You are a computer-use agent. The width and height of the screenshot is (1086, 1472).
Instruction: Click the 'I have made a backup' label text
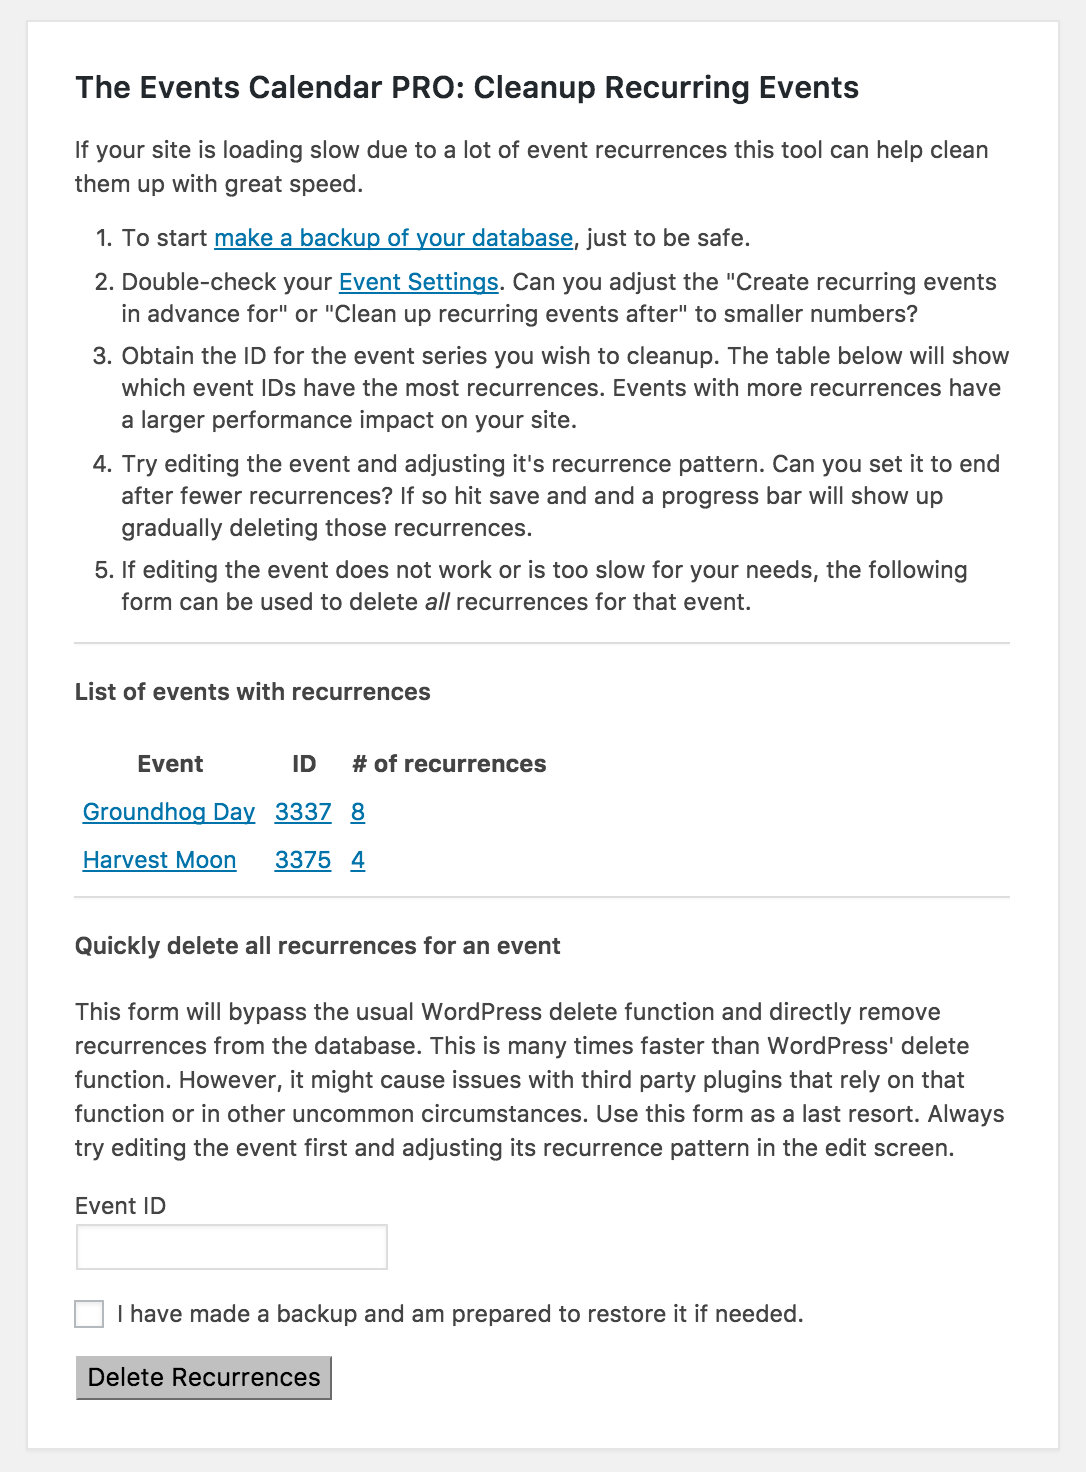(x=460, y=1314)
